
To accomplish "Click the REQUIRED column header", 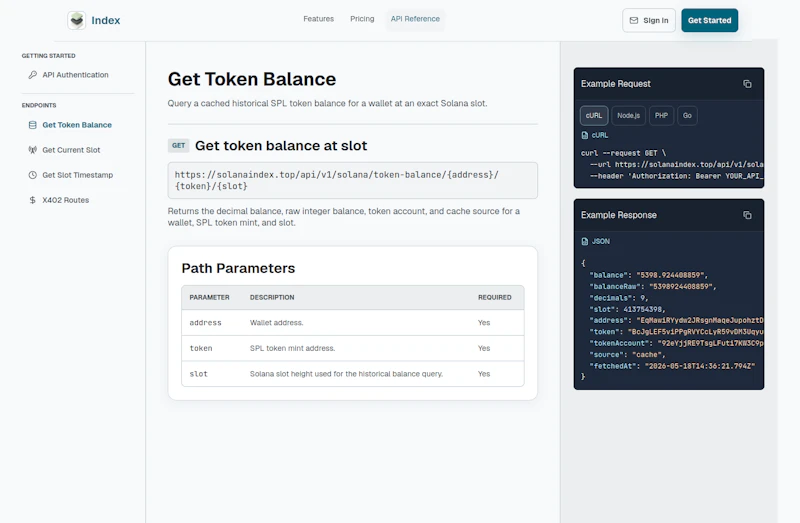I will coord(494,297).
